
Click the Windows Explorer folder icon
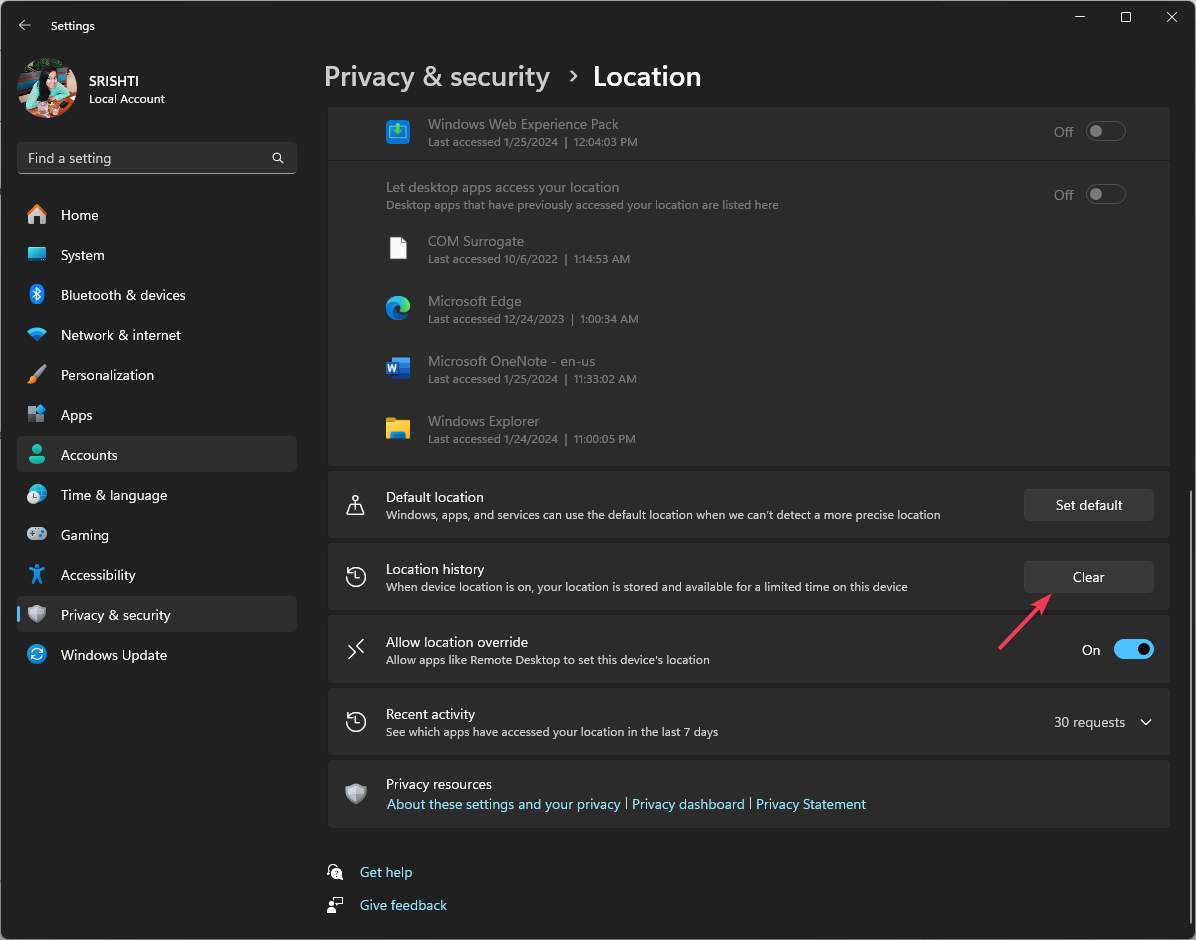398,429
